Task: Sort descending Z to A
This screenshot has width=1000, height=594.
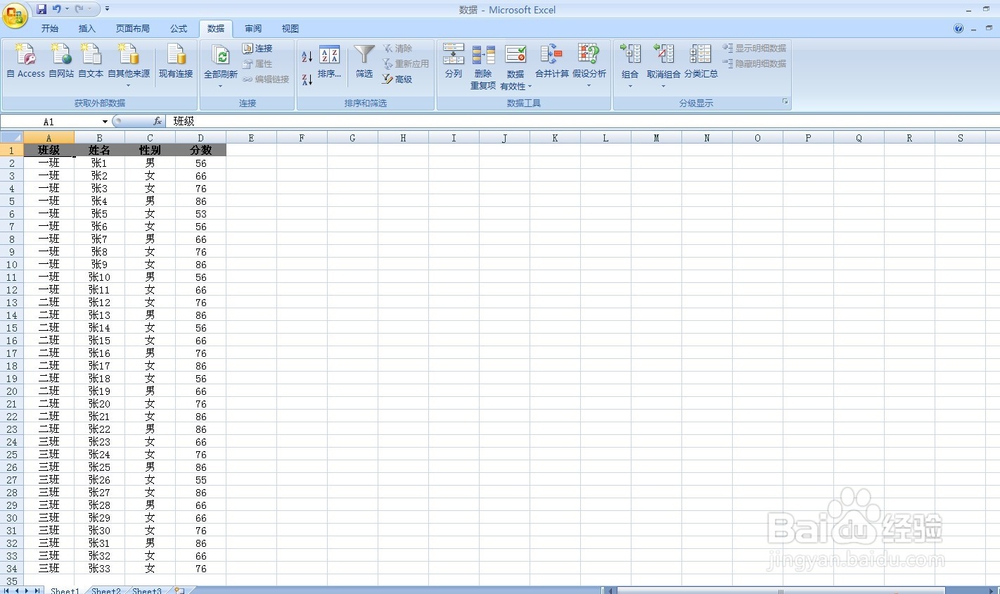Action: coord(307,80)
